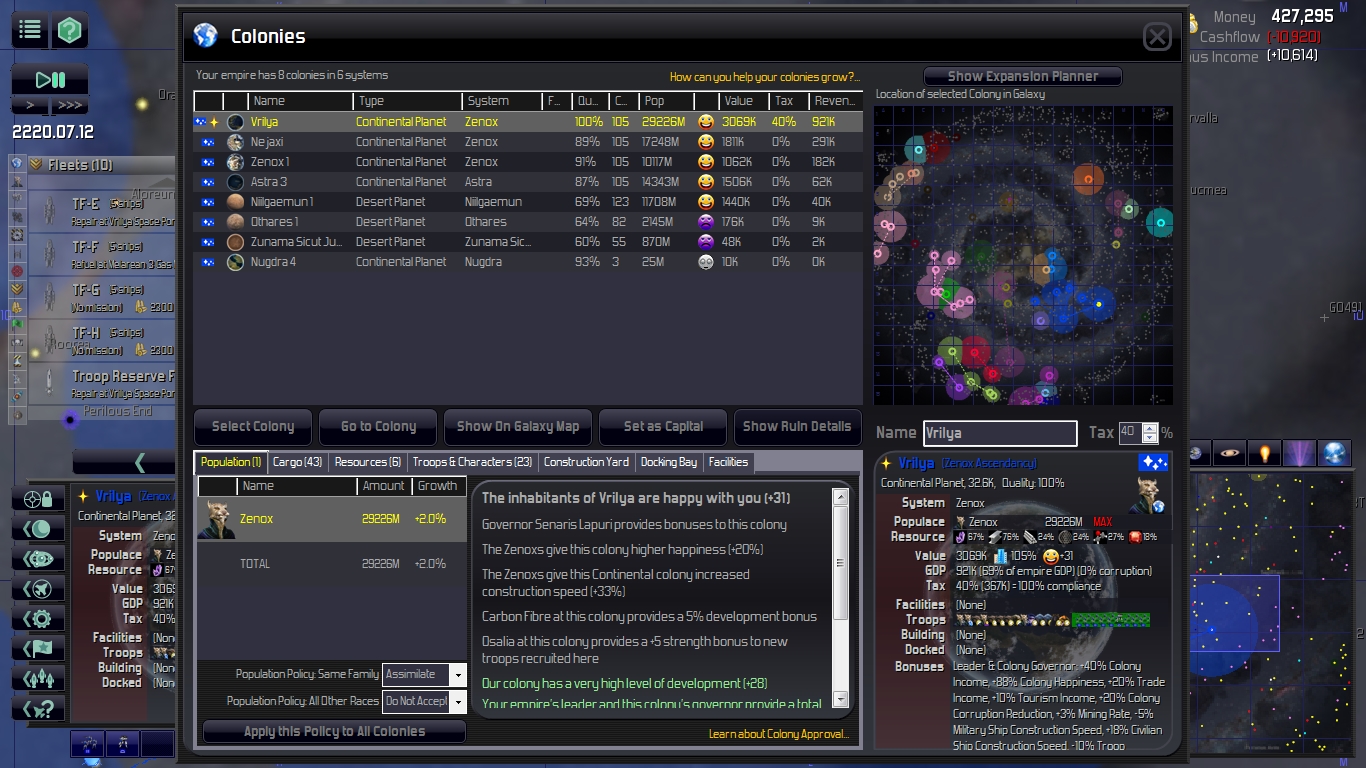Click the Tax rate stepper arrows
Image resolution: width=1366 pixels, height=768 pixels.
[1150, 433]
